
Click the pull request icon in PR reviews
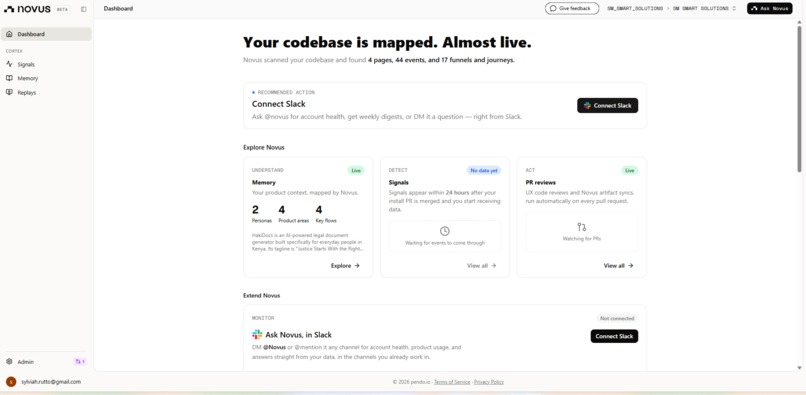tap(581, 227)
